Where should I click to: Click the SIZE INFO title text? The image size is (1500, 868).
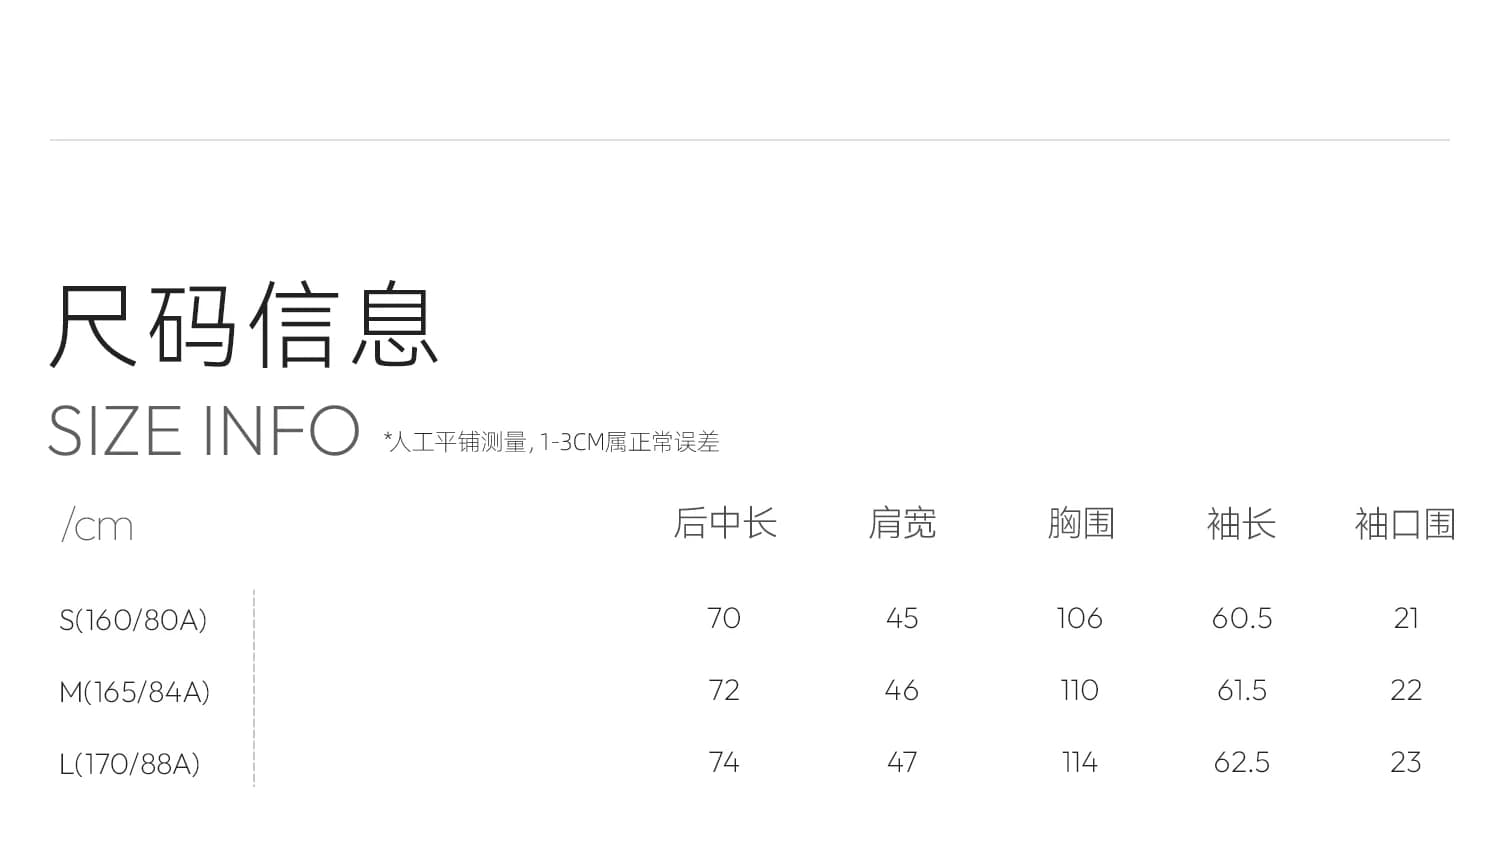pos(204,431)
